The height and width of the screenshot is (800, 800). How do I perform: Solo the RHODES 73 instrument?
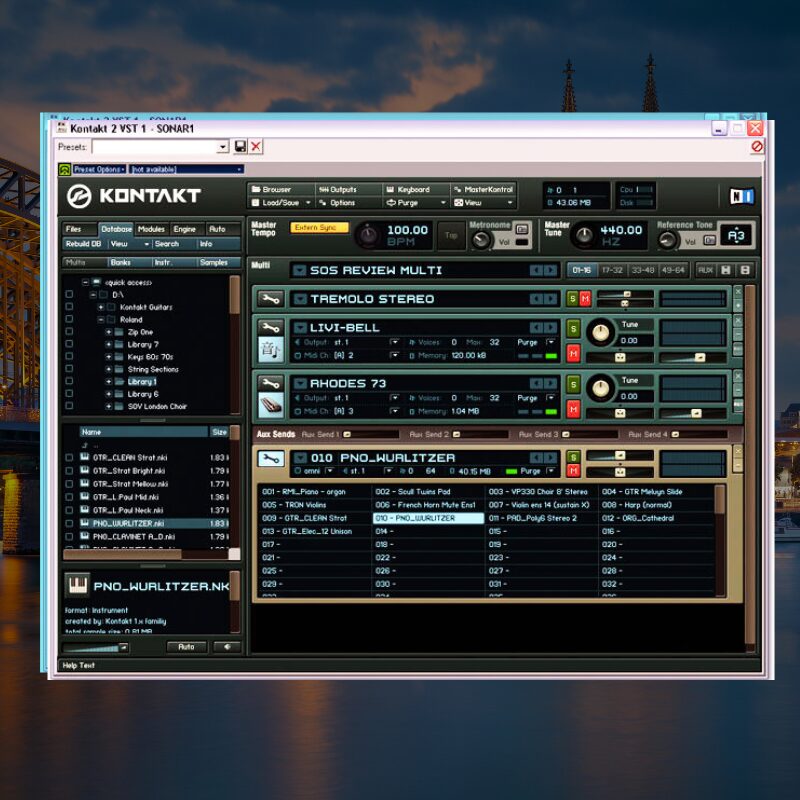573,384
